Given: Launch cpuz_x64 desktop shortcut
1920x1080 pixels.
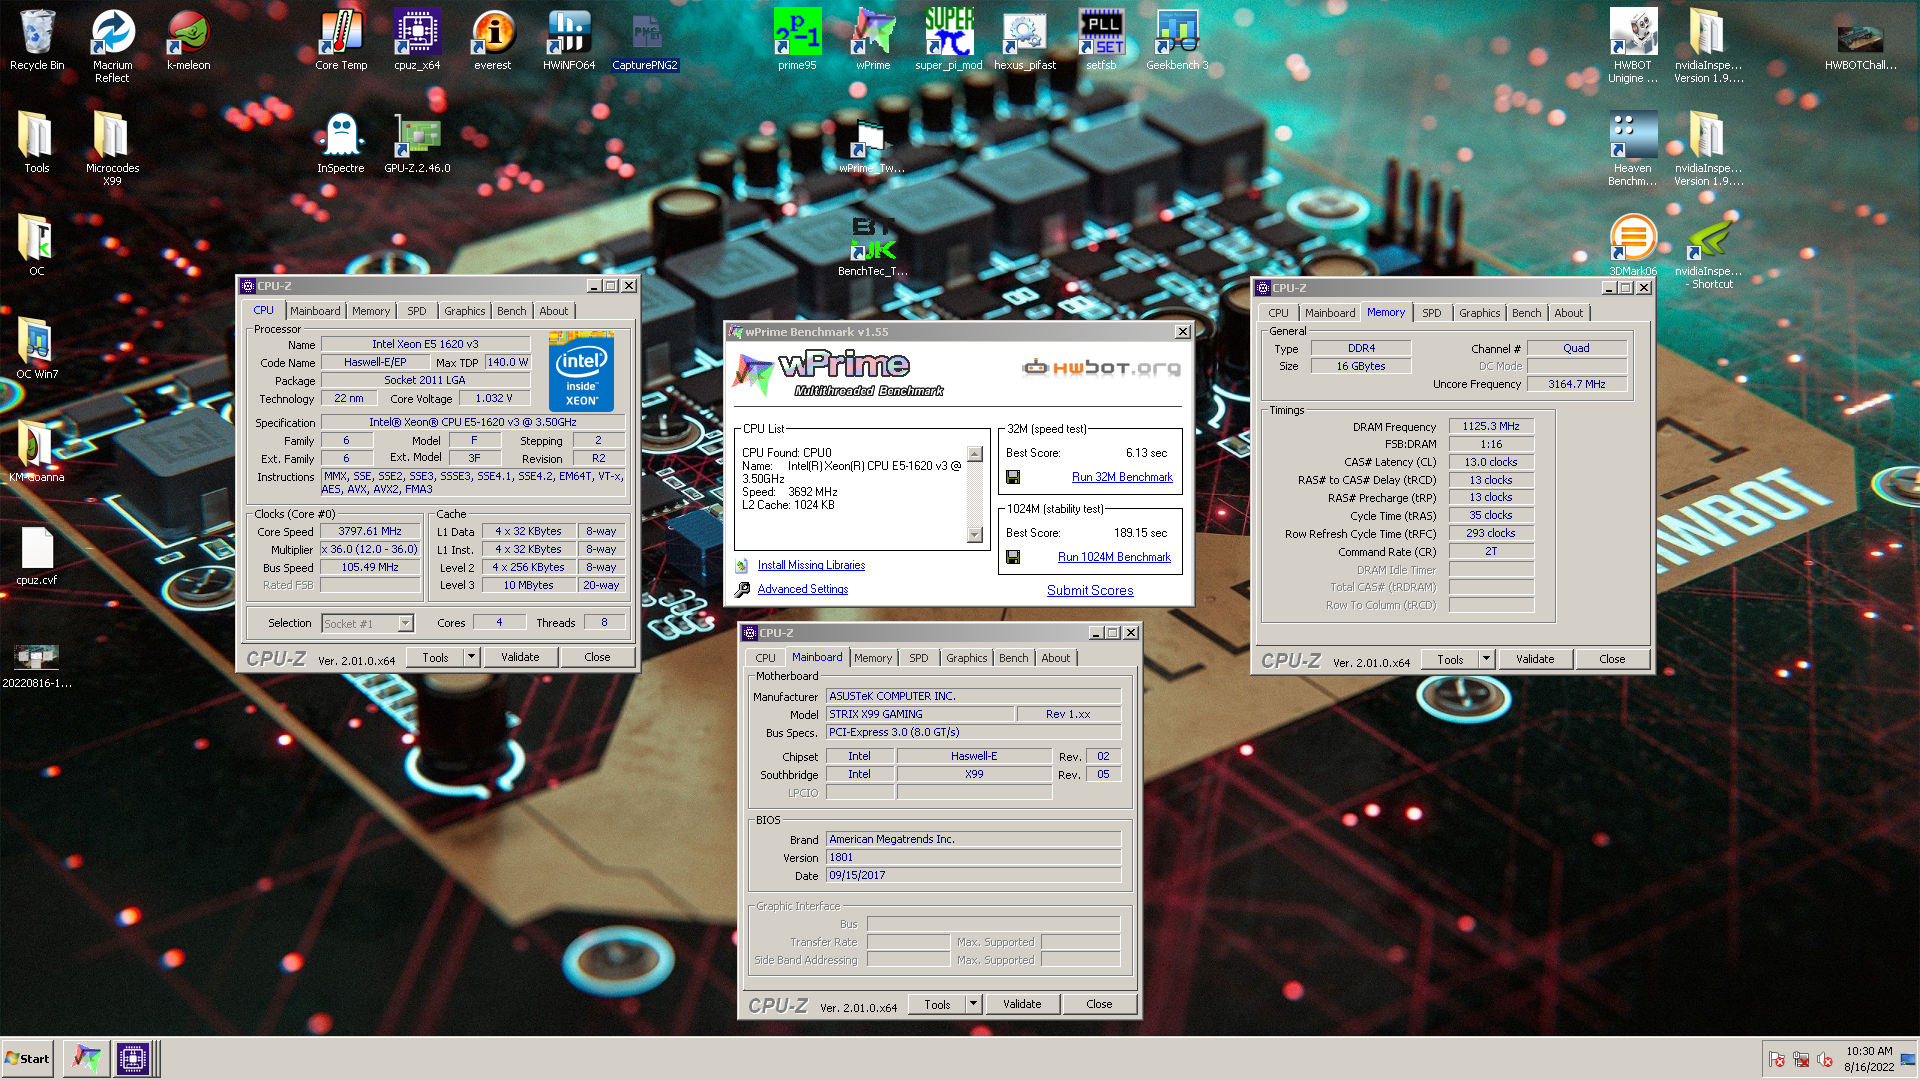Looking at the screenshot, I should pyautogui.click(x=417, y=40).
